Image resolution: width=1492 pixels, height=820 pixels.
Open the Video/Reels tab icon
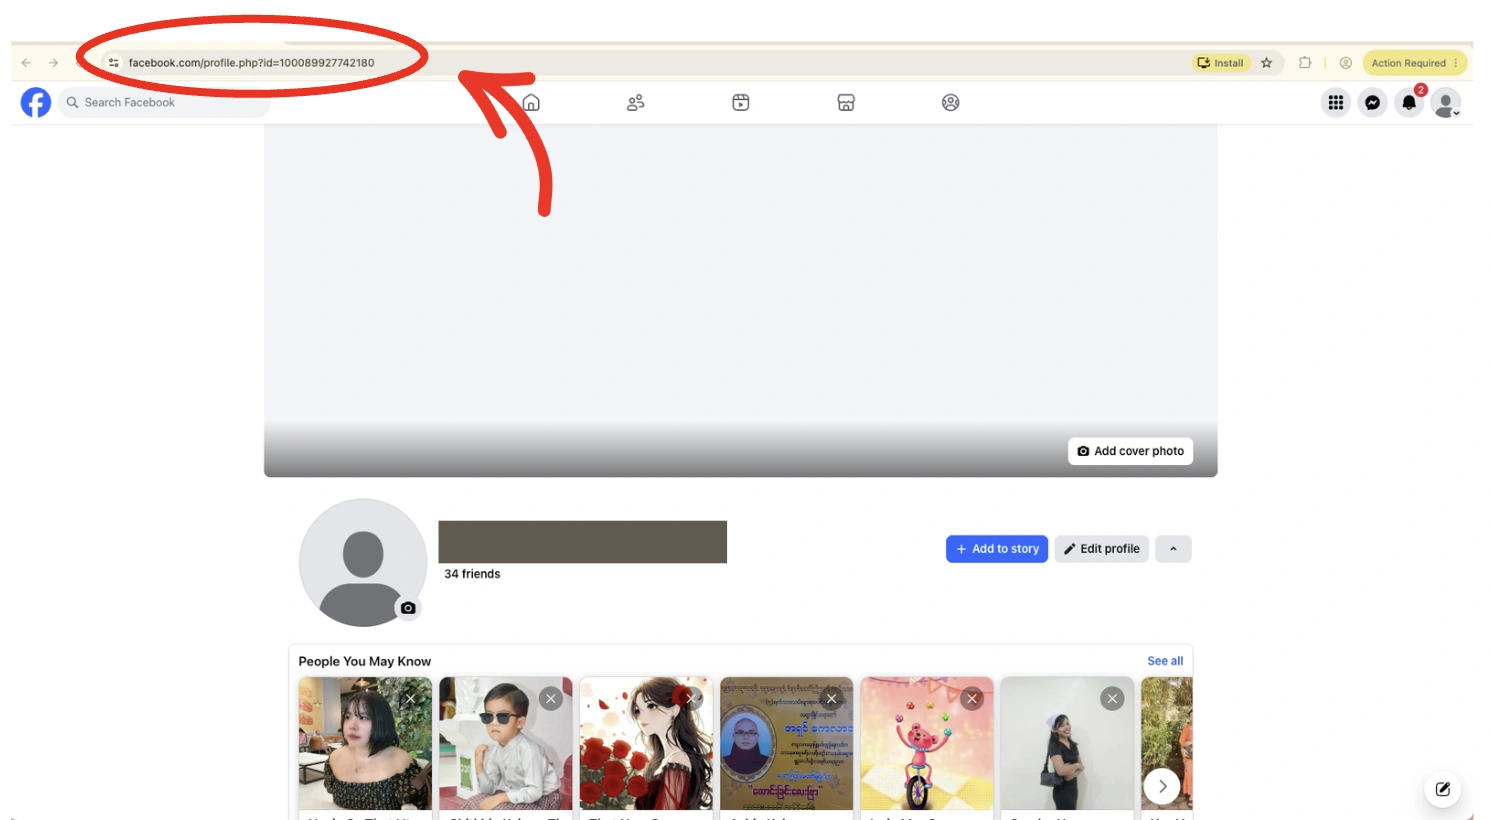741,102
